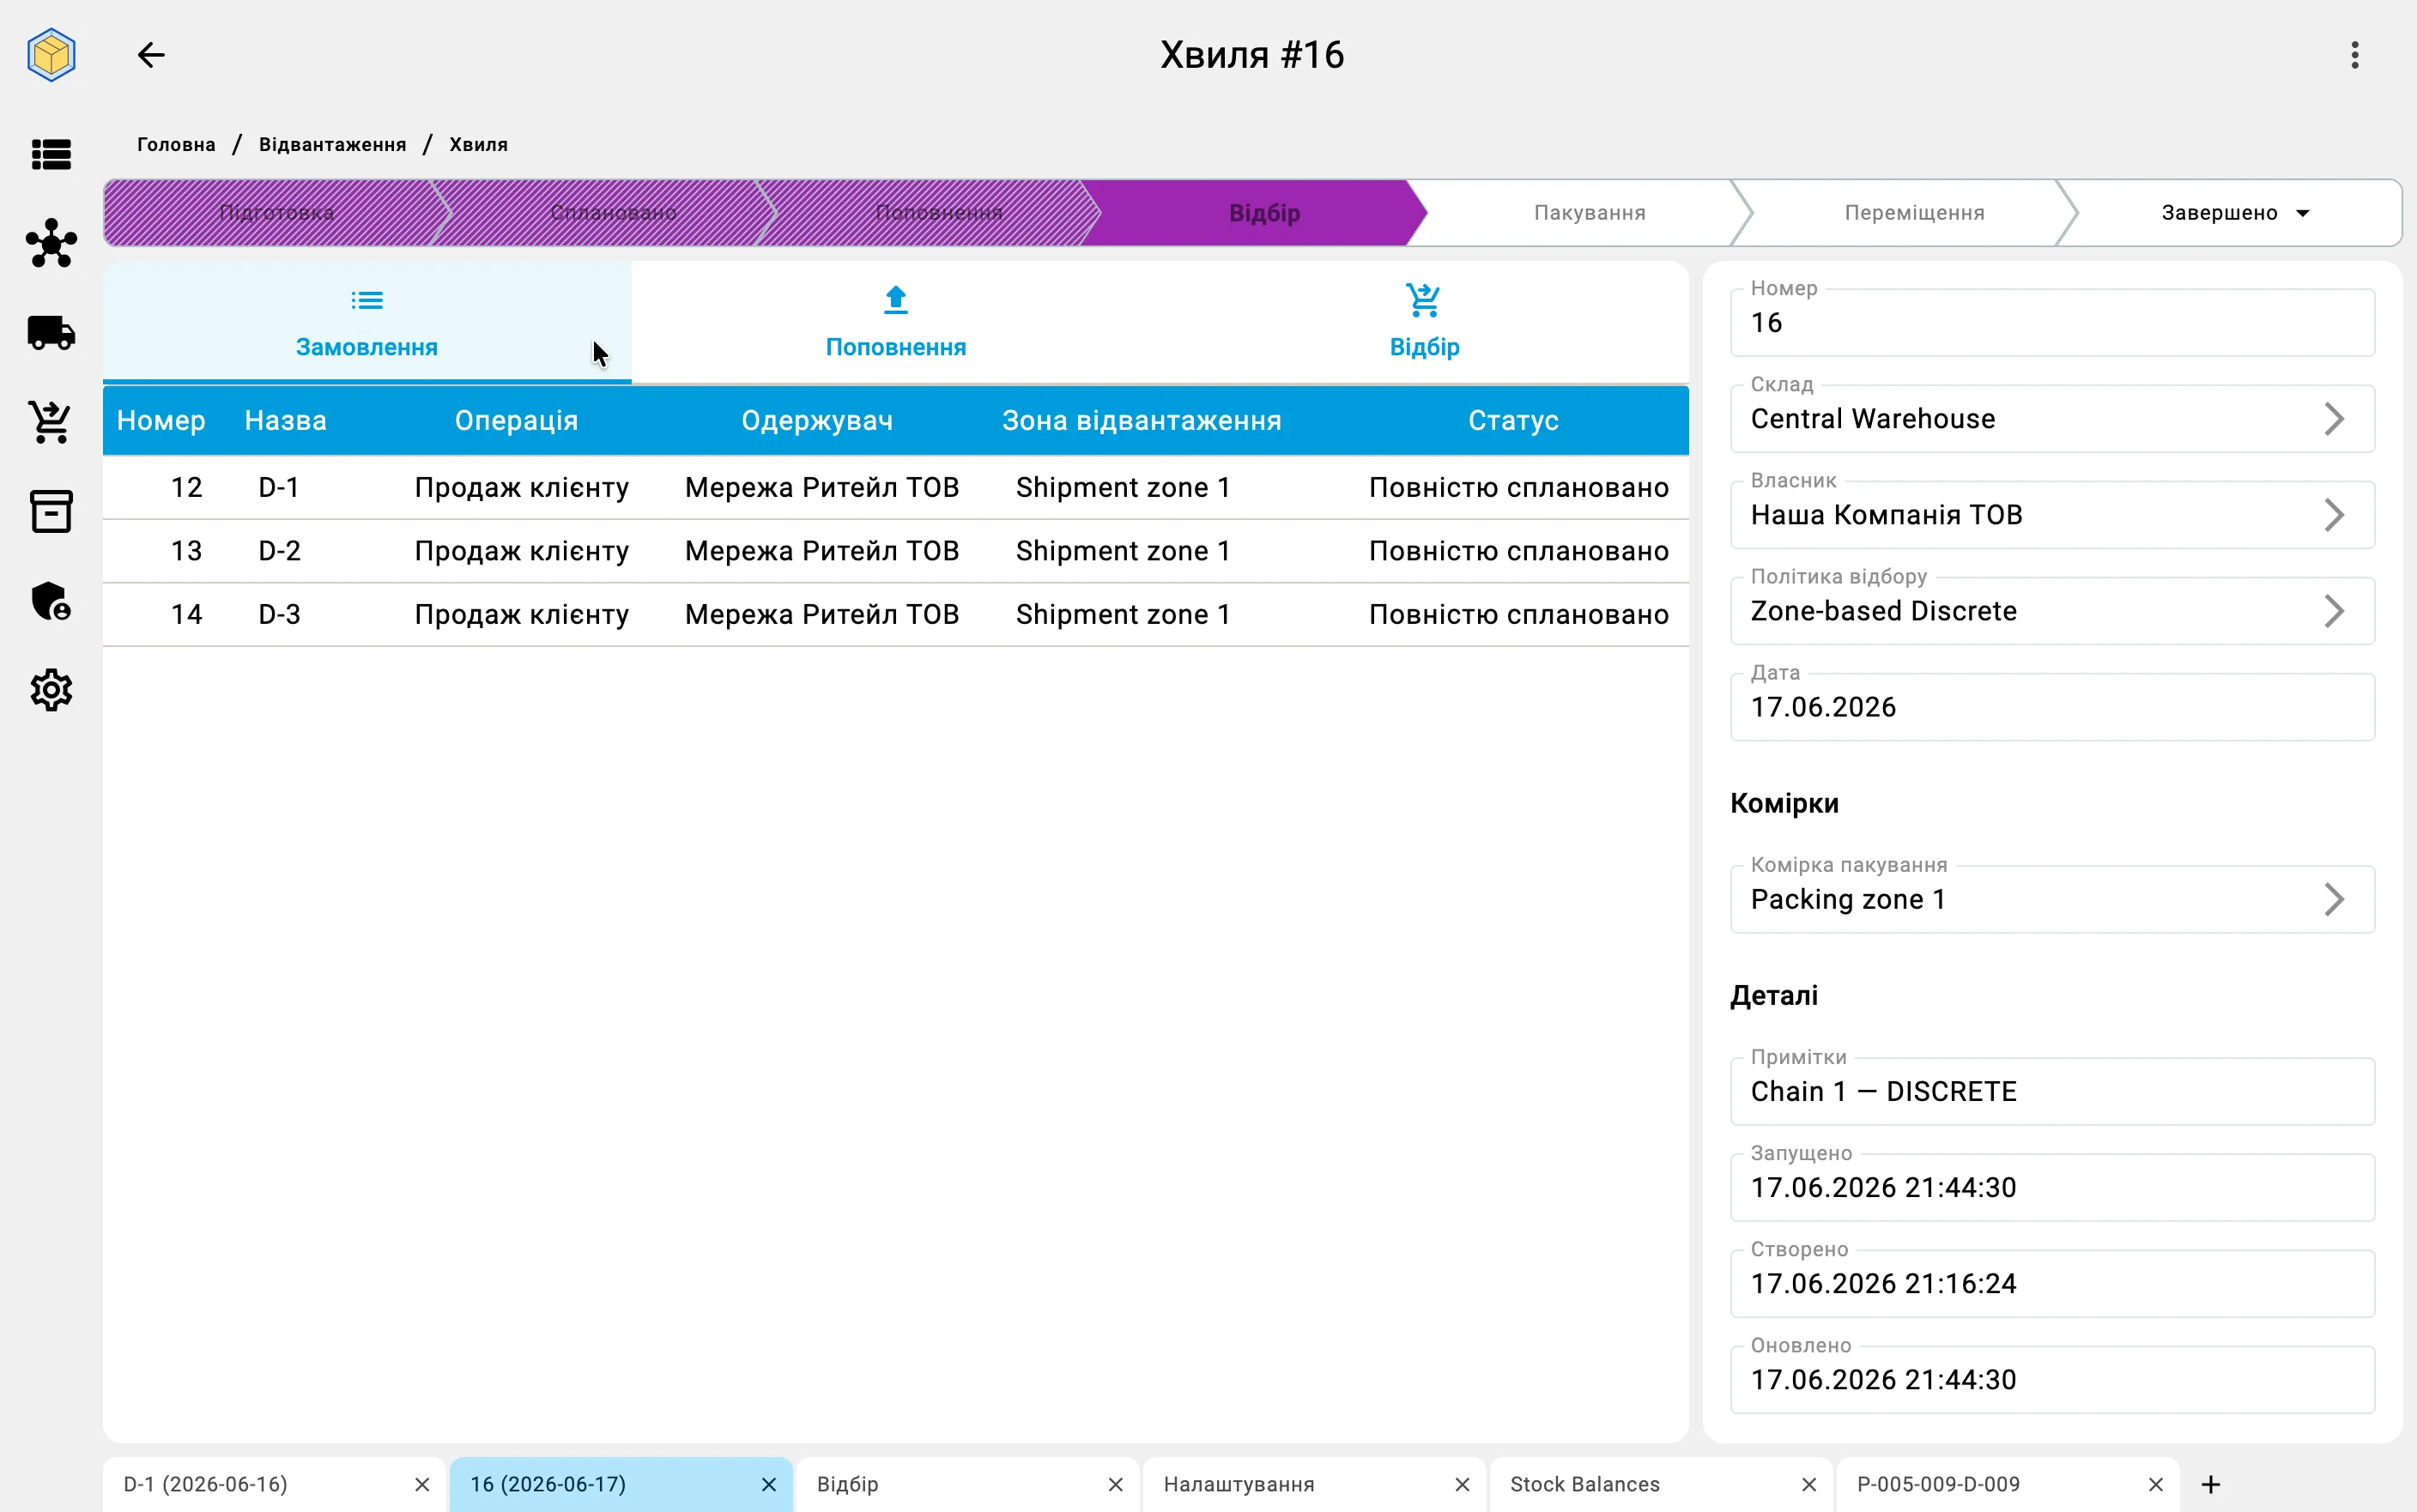Open the Склад Central Warehouse chevron
Screen dimensions: 2417x1512
click(x=2334, y=419)
